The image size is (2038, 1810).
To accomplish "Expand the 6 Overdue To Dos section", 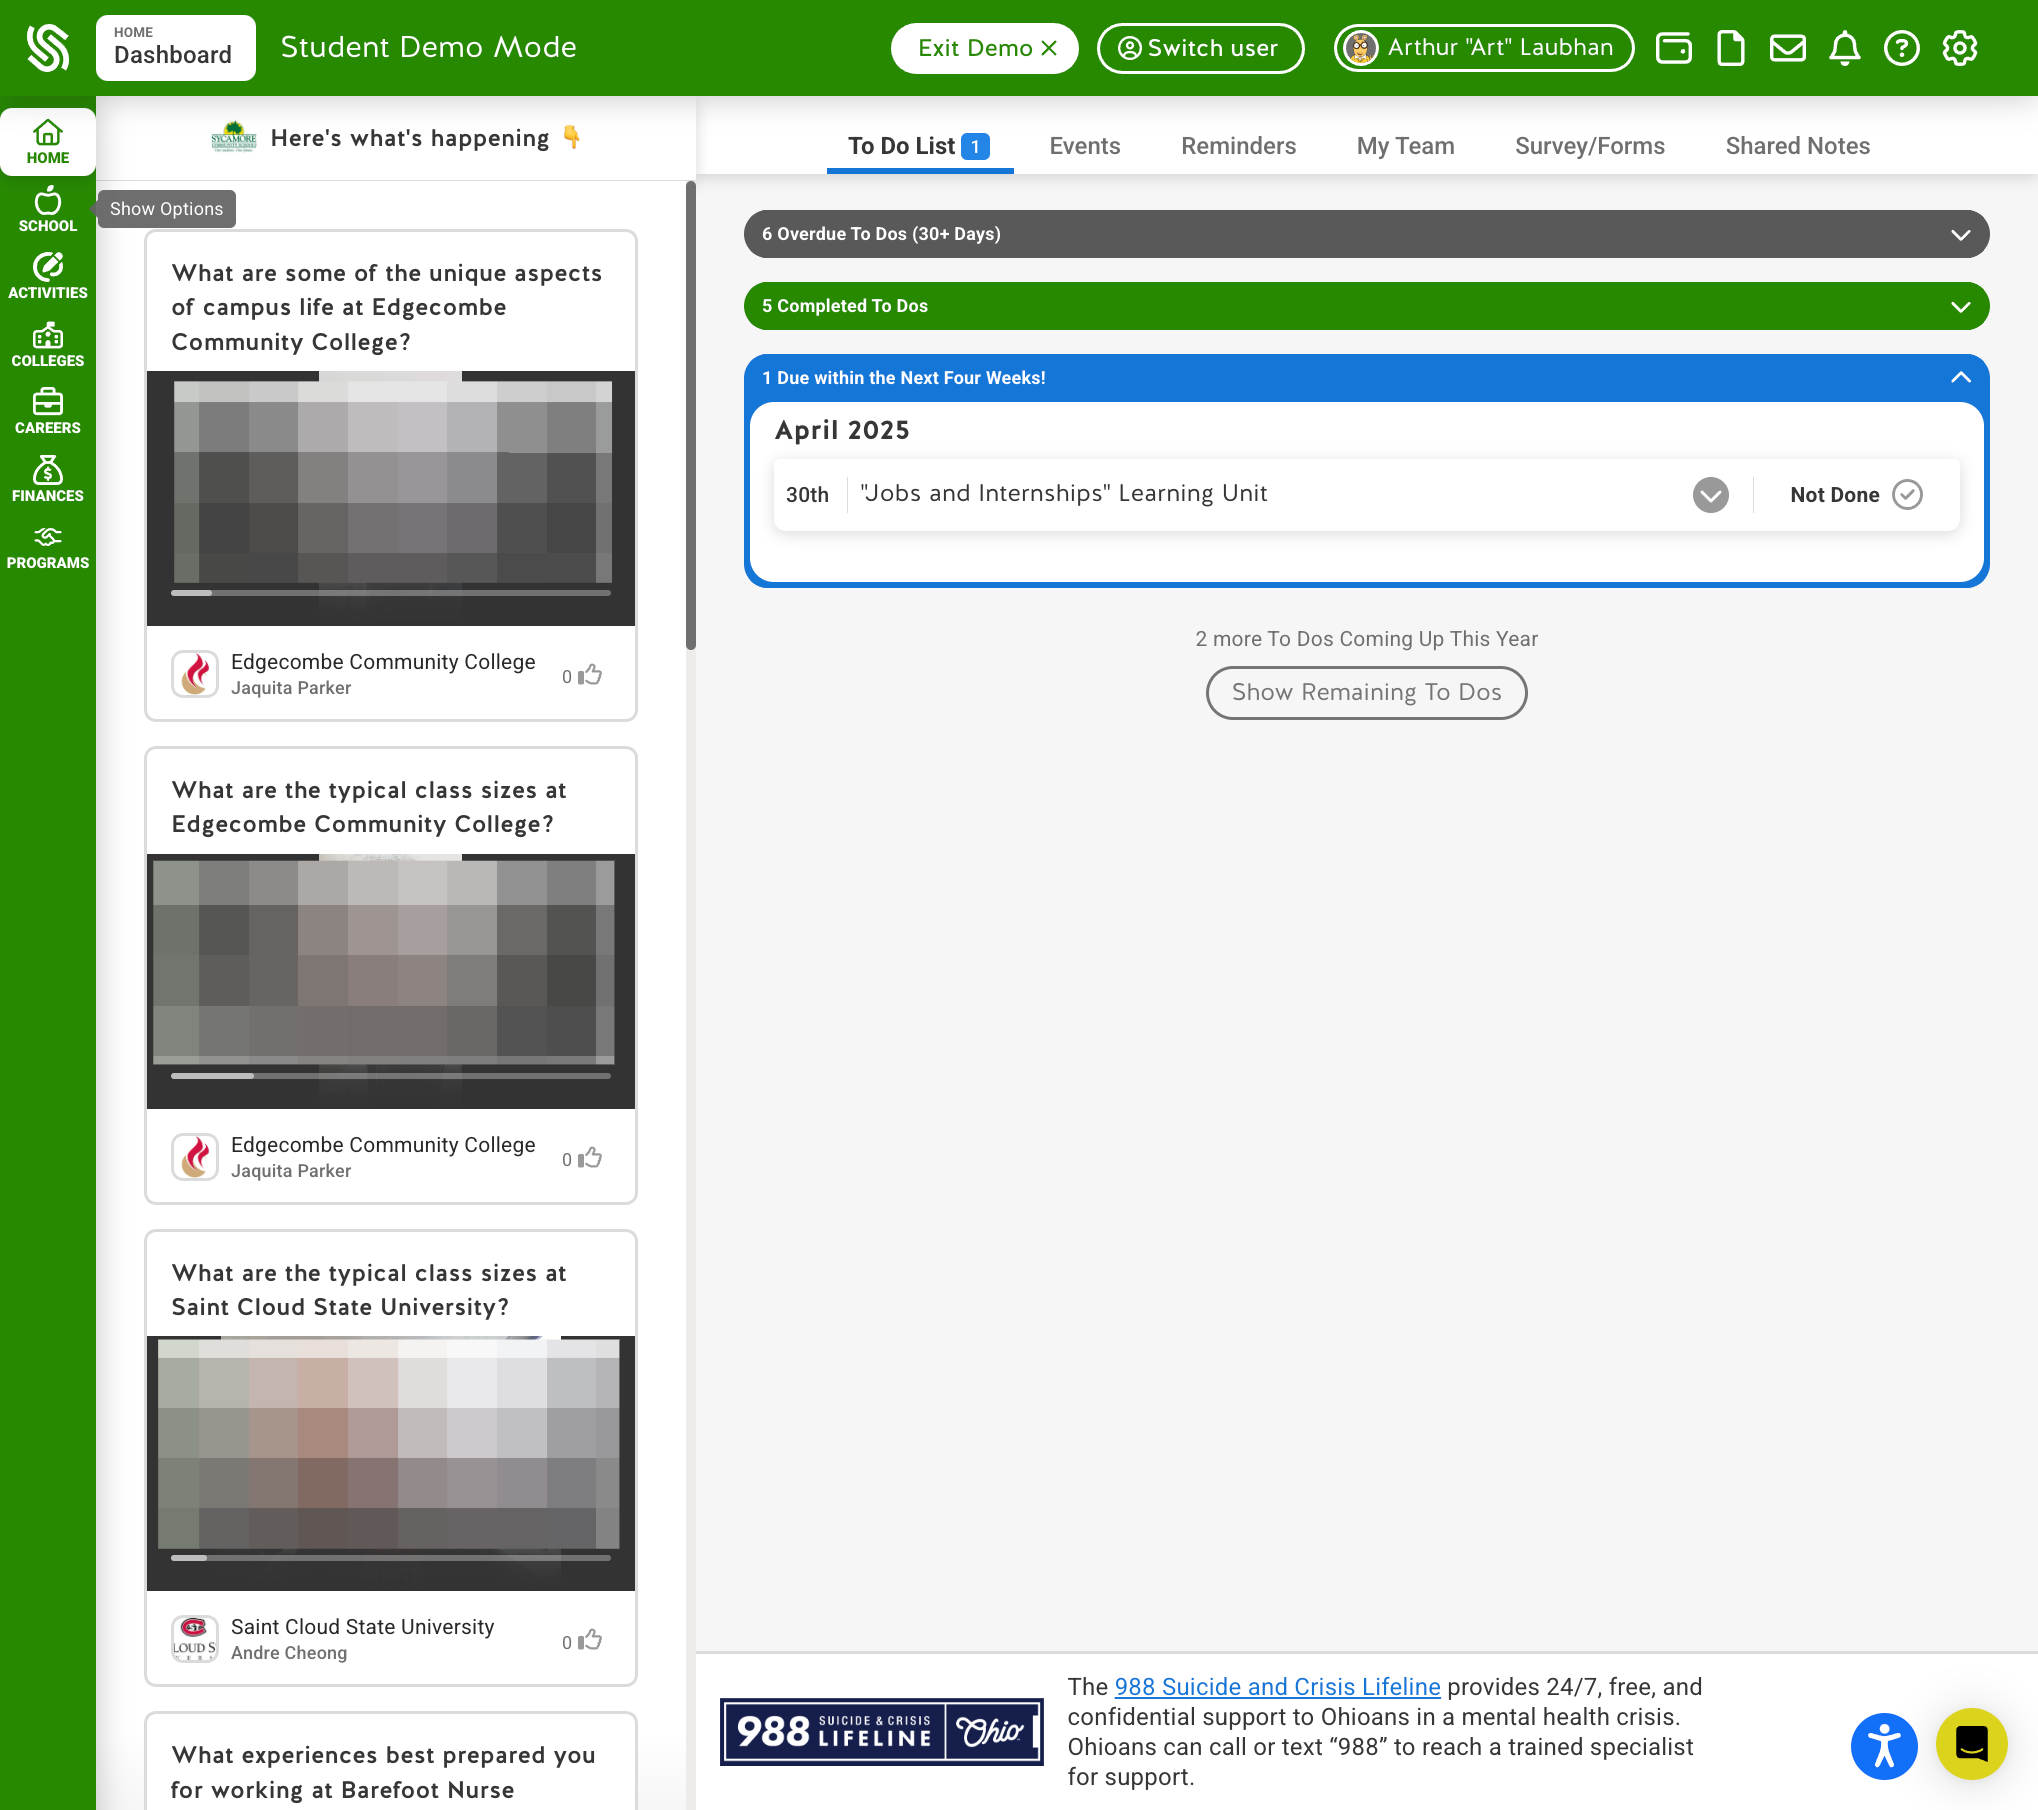I will coord(1366,234).
